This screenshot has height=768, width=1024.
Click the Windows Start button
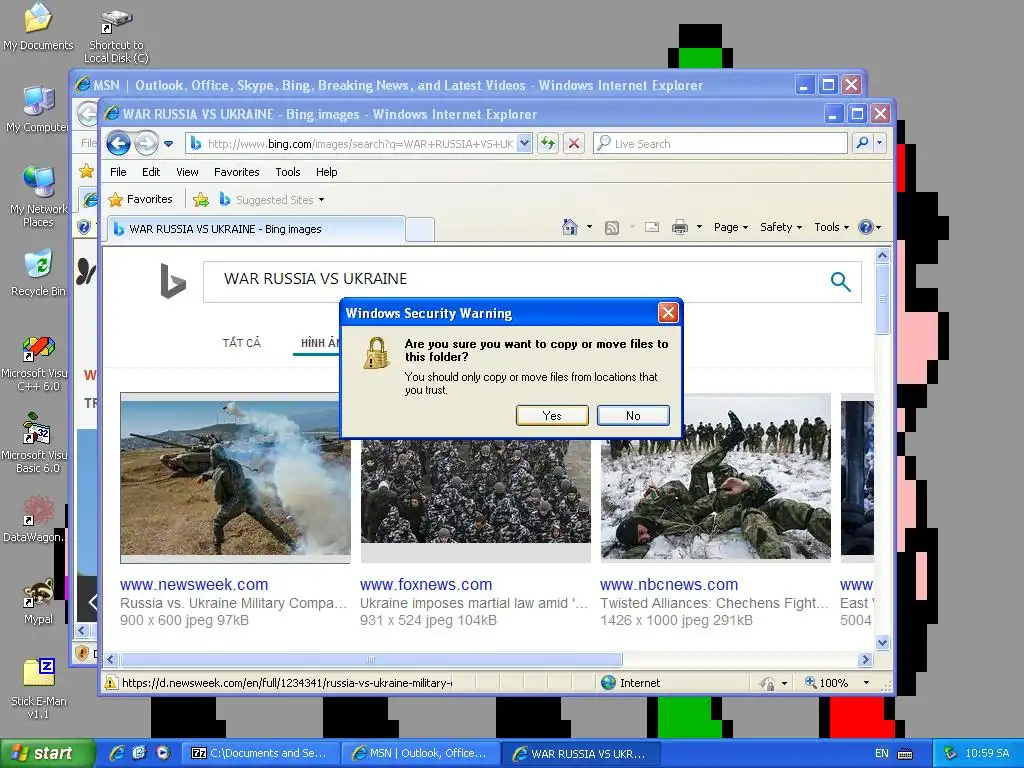[47, 754]
